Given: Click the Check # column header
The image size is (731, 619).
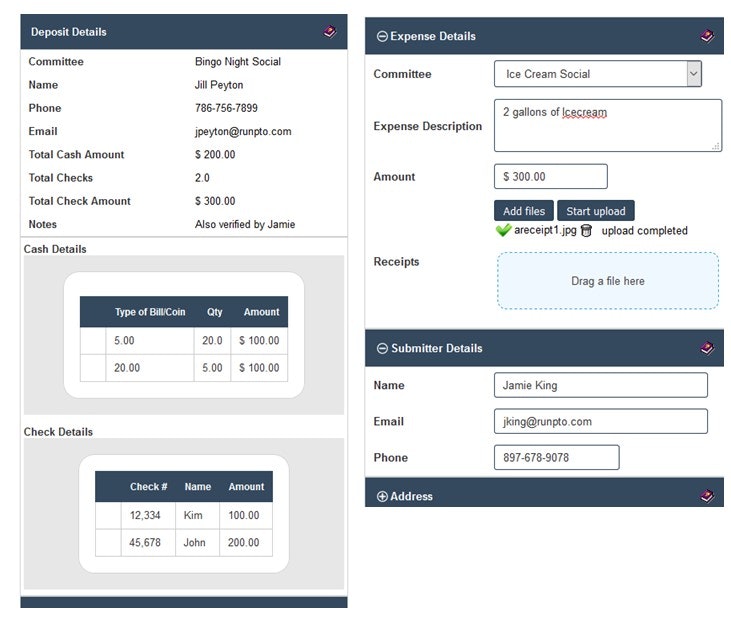Looking at the screenshot, I should point(148,487).
